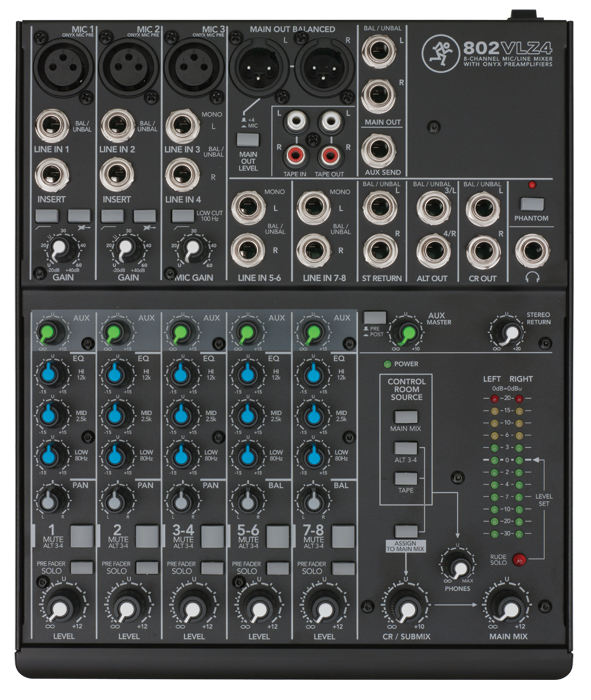Enable PRE FADER SOLO on channel 3-4
This screenshot has width=591, height=700.
click(x=212, y=568)
